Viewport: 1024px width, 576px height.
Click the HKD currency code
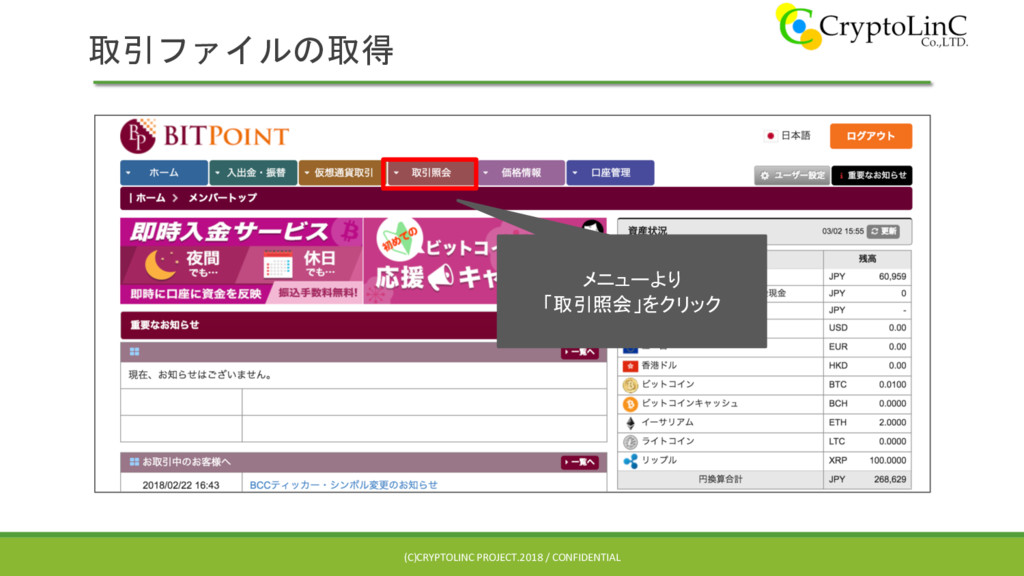[838, 366]
